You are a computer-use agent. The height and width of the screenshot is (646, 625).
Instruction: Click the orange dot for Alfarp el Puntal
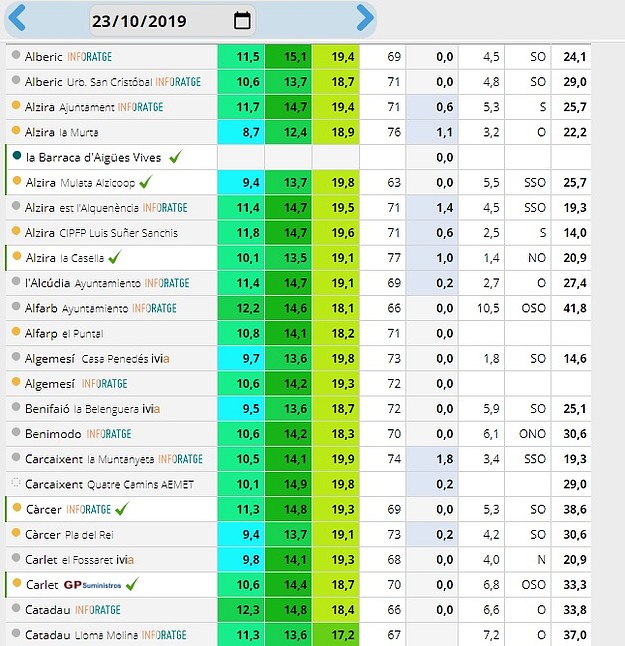tap(16, 331)
